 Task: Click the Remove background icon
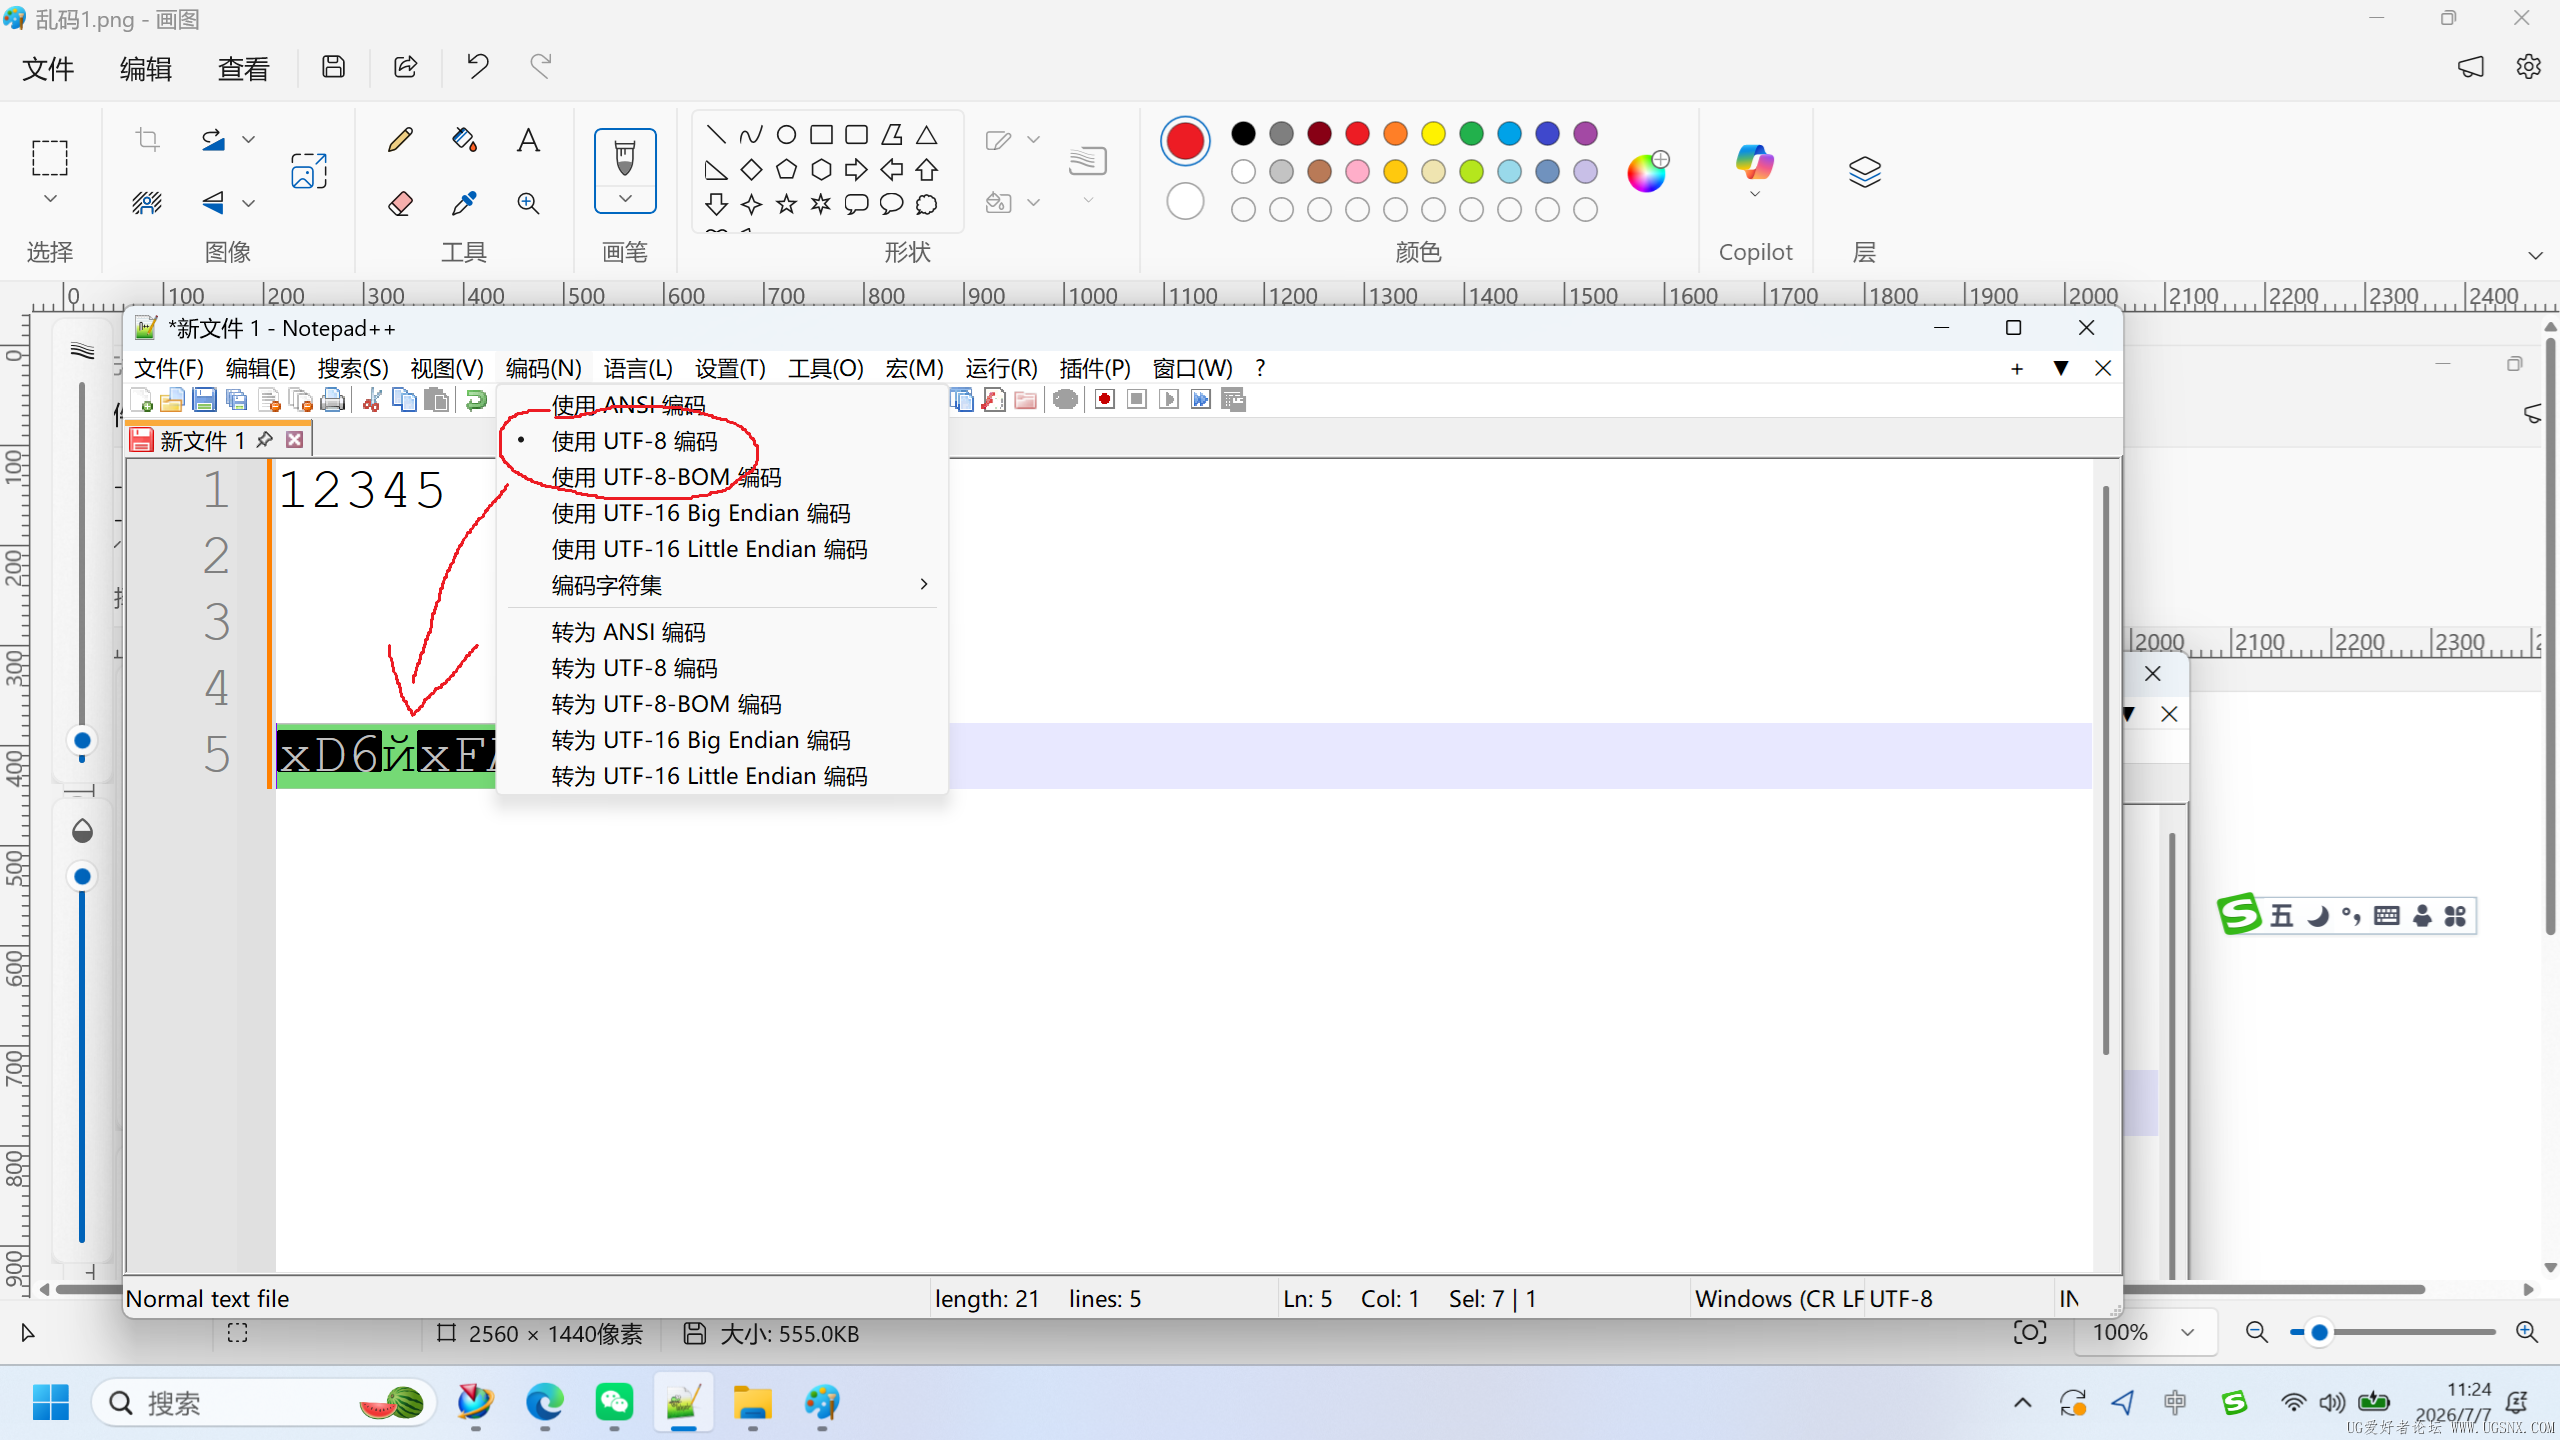(x=147, y=204)
